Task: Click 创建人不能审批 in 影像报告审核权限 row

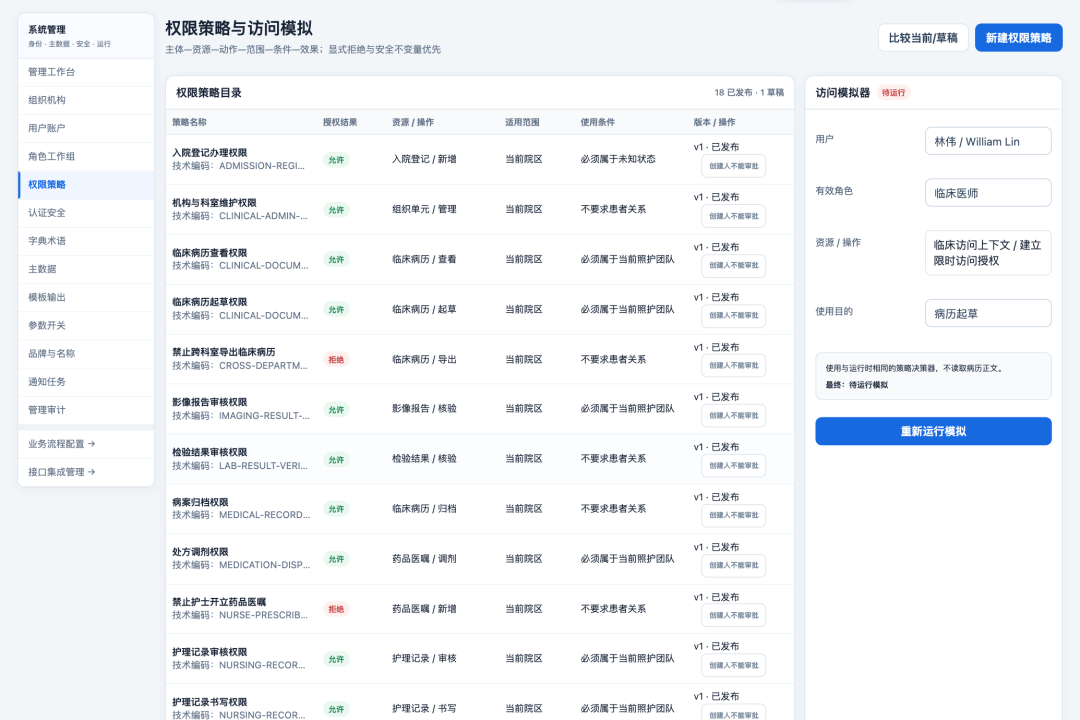Action: click(734, 416)
